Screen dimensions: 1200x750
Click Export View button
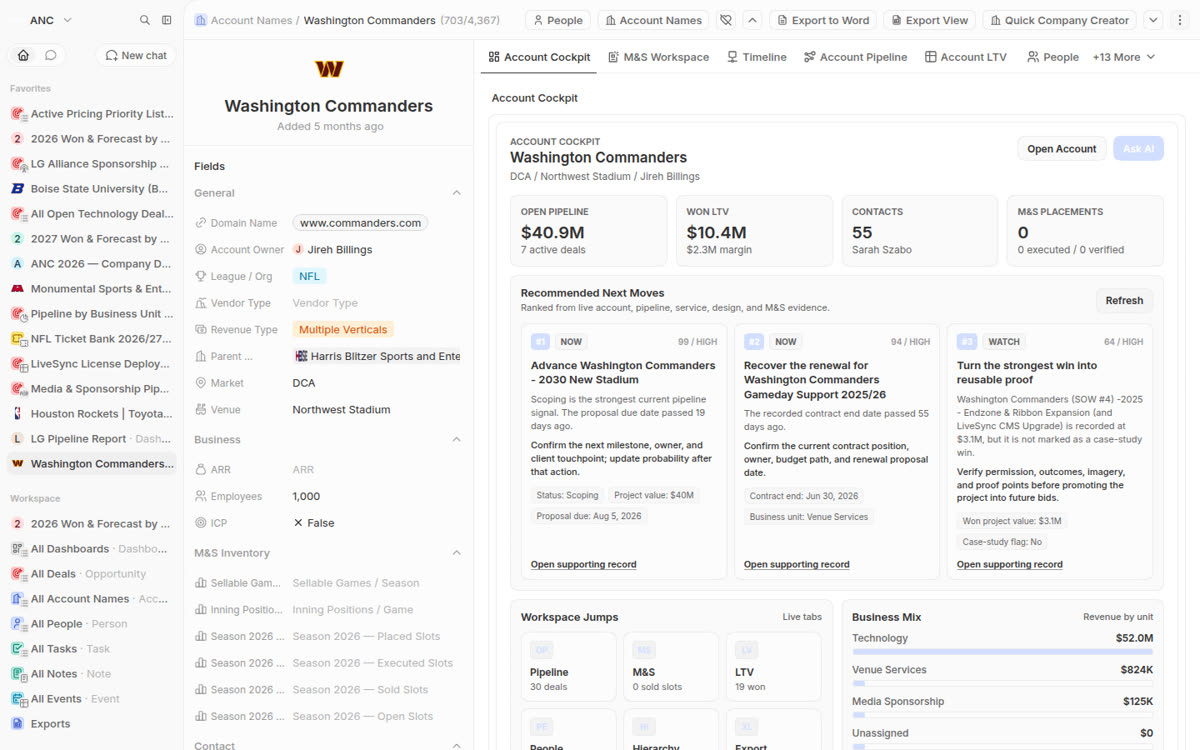pyautogui.click(x=930, y=20)
